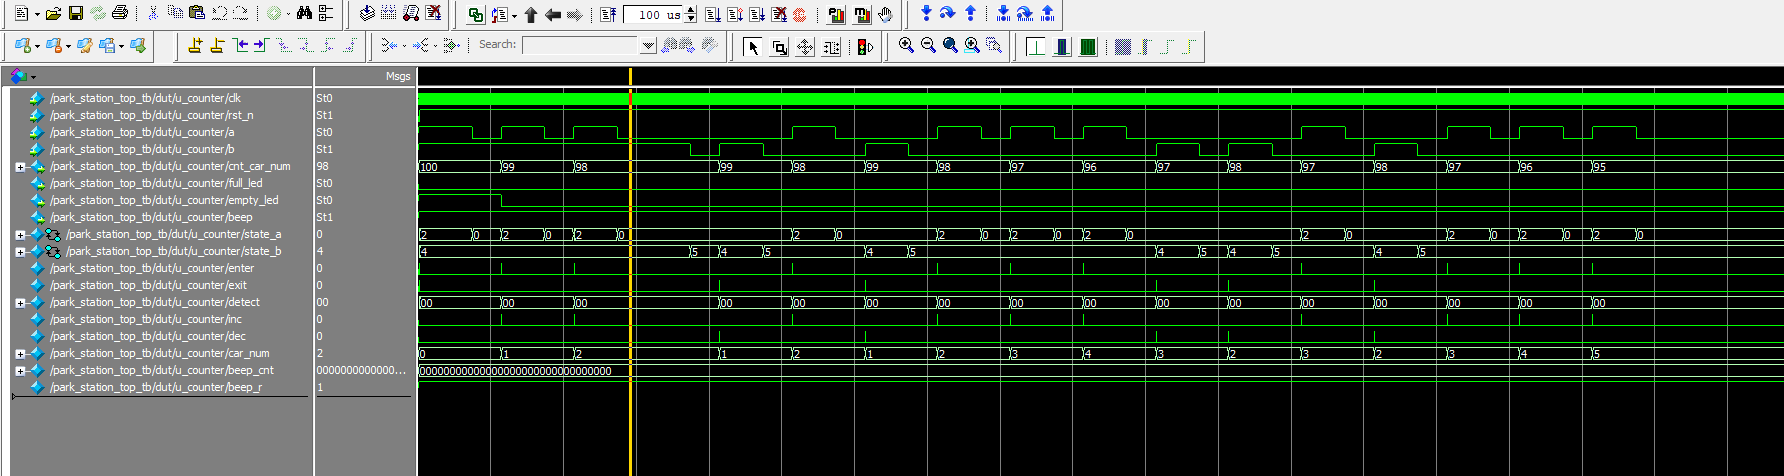Expand the detect signal
This screenshot has height=476, width=1784.
(x=20, y=303)
